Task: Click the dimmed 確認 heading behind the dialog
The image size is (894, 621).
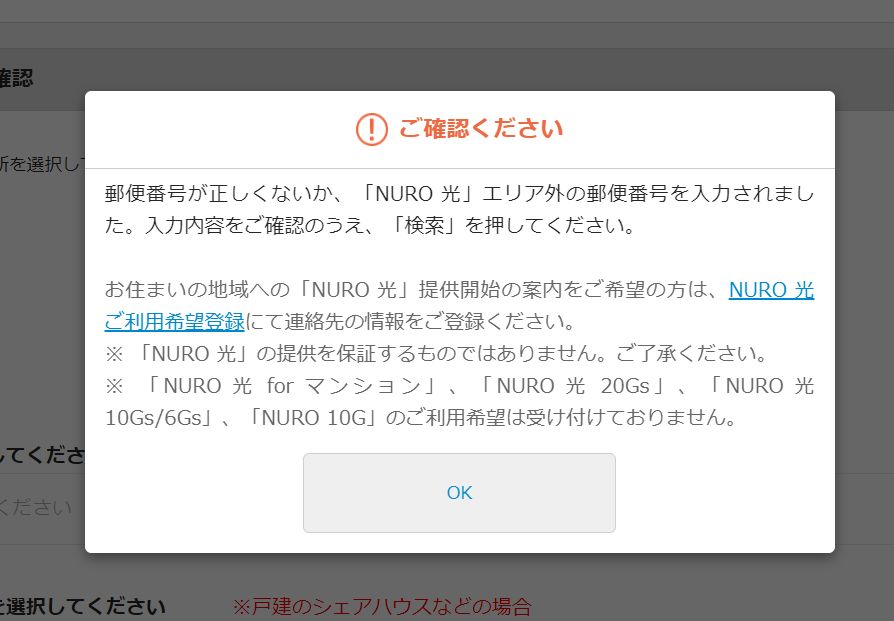Action: 17,78
